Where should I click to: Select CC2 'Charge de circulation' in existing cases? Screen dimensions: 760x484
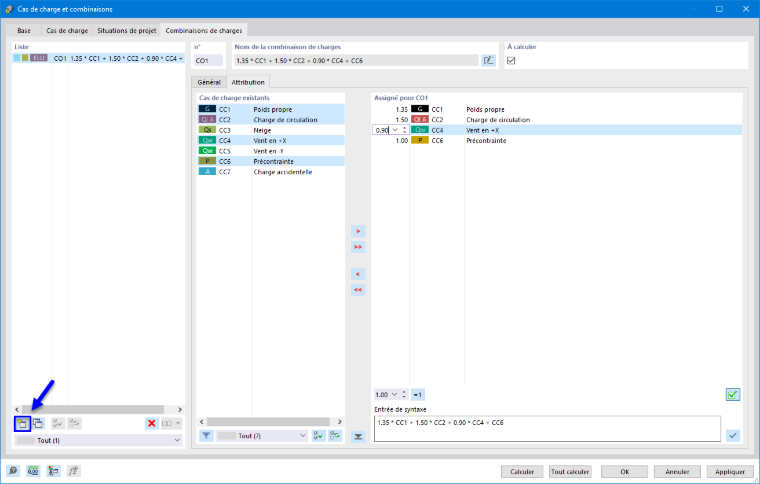(x=271, y=120)
